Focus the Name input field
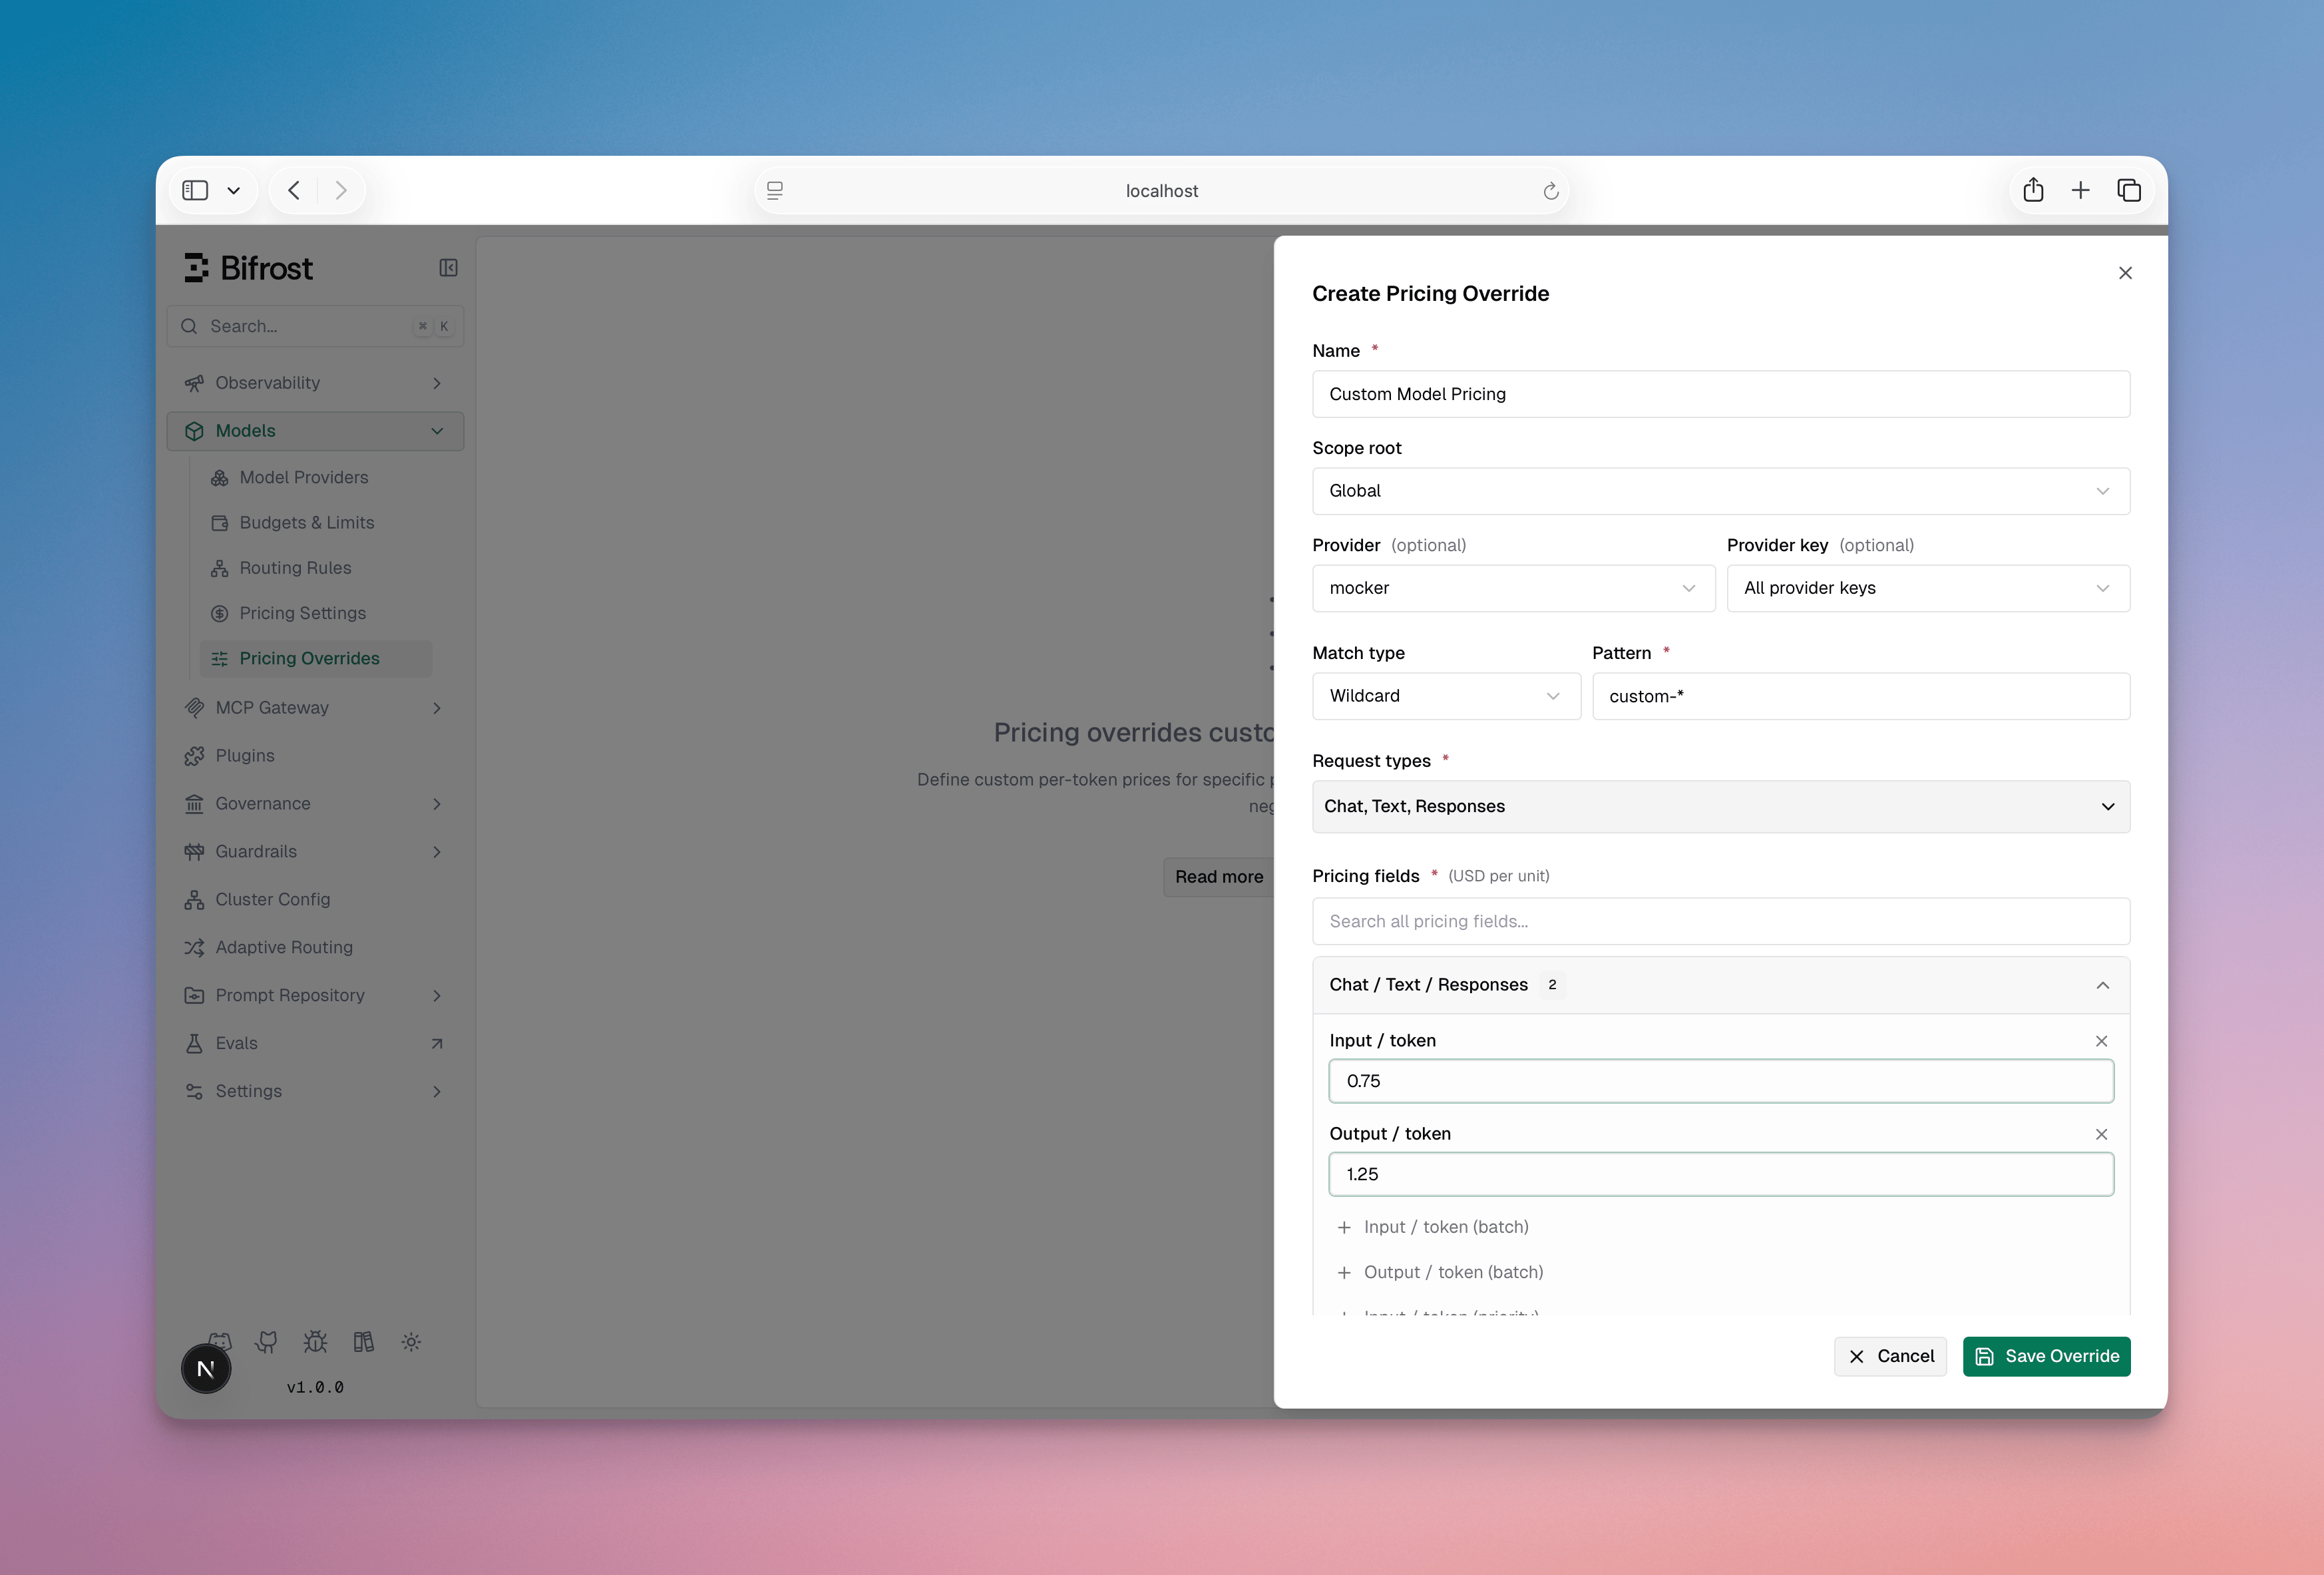 pyautogui.click(x=1721, y=394)
